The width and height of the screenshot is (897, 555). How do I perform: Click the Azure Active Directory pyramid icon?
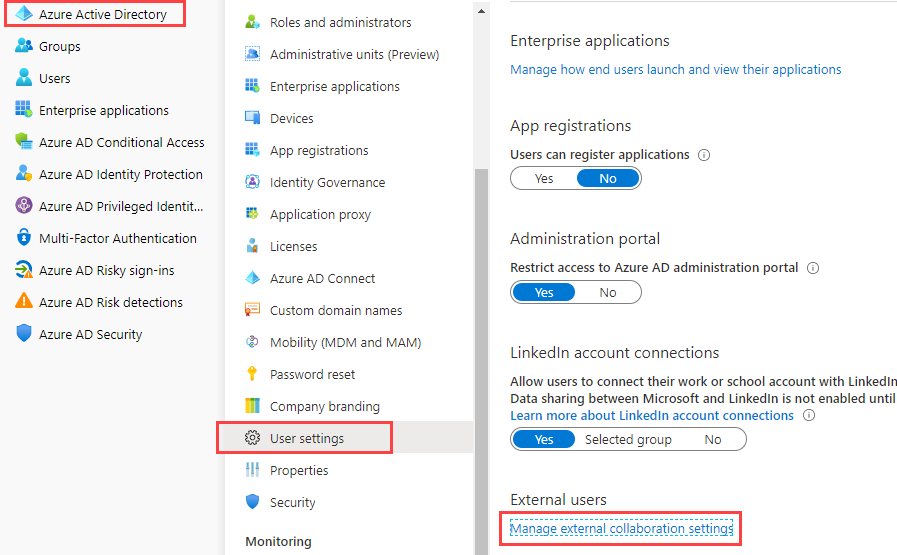coord(23,14)
